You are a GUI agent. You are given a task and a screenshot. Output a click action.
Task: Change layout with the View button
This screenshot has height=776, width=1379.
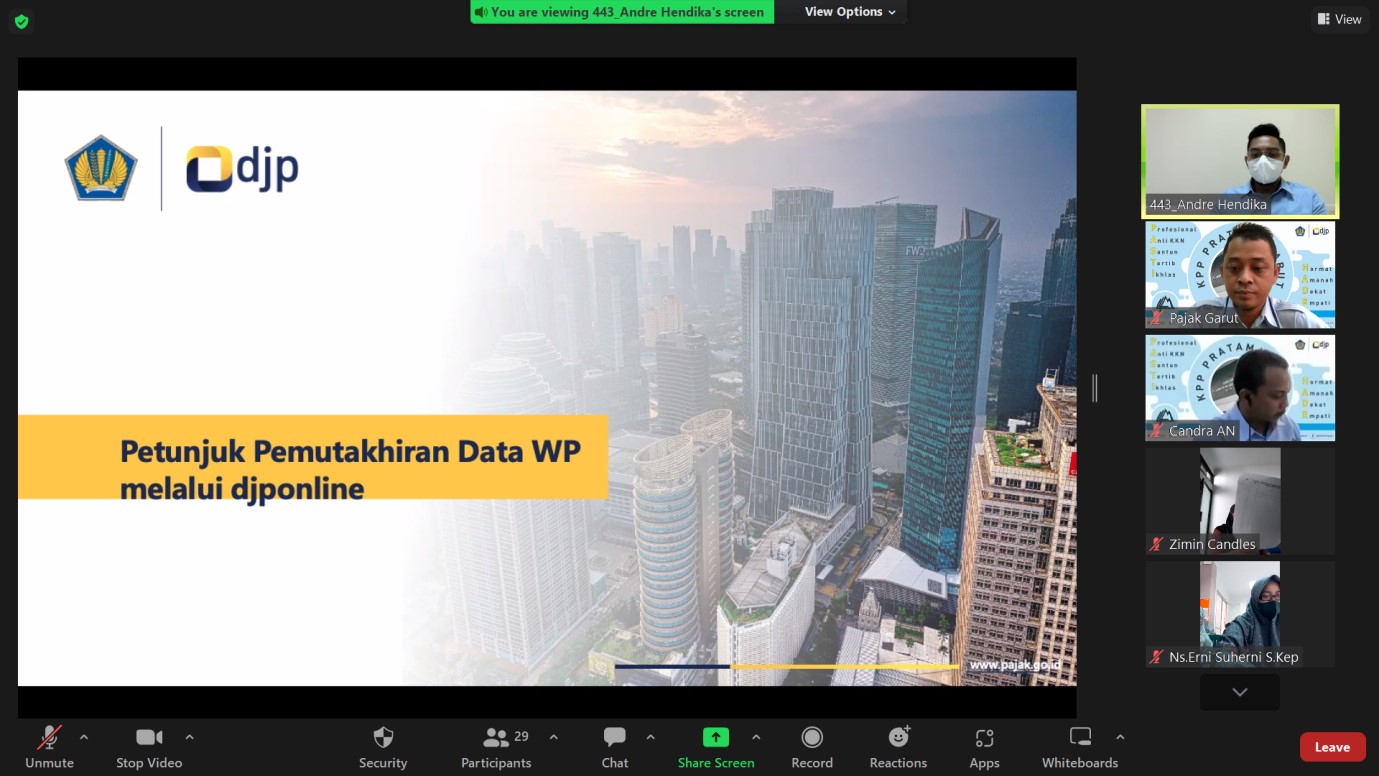[1339, 19]
